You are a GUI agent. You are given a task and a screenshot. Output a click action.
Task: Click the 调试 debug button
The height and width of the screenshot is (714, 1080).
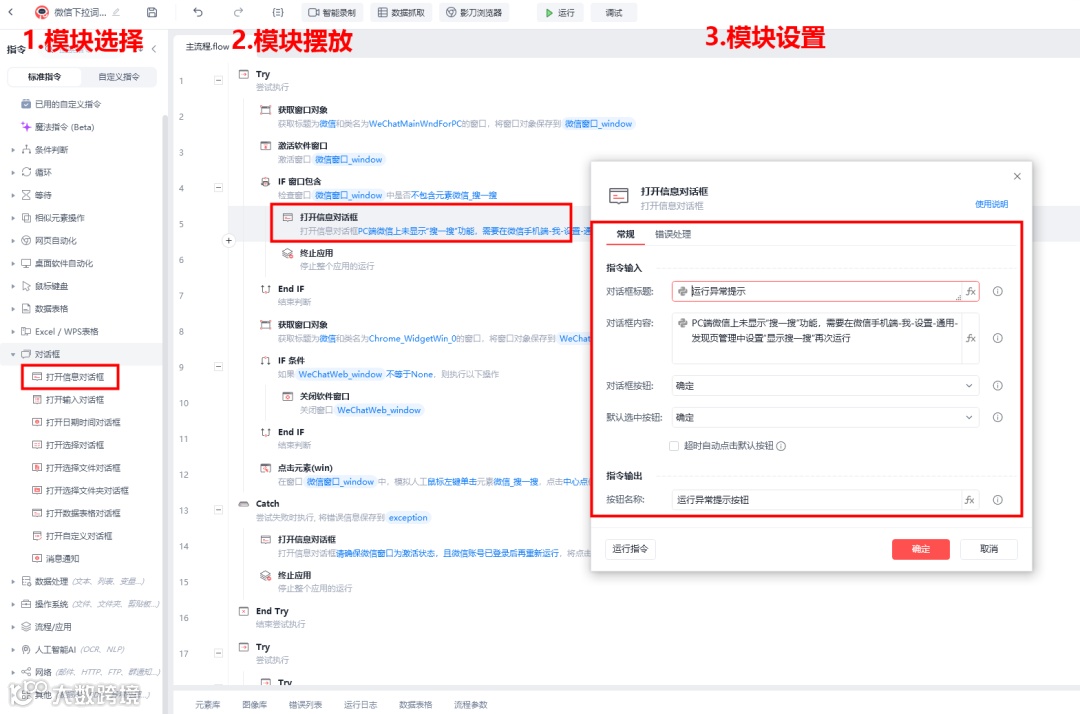pyautogui.click(x=614, y=12)
